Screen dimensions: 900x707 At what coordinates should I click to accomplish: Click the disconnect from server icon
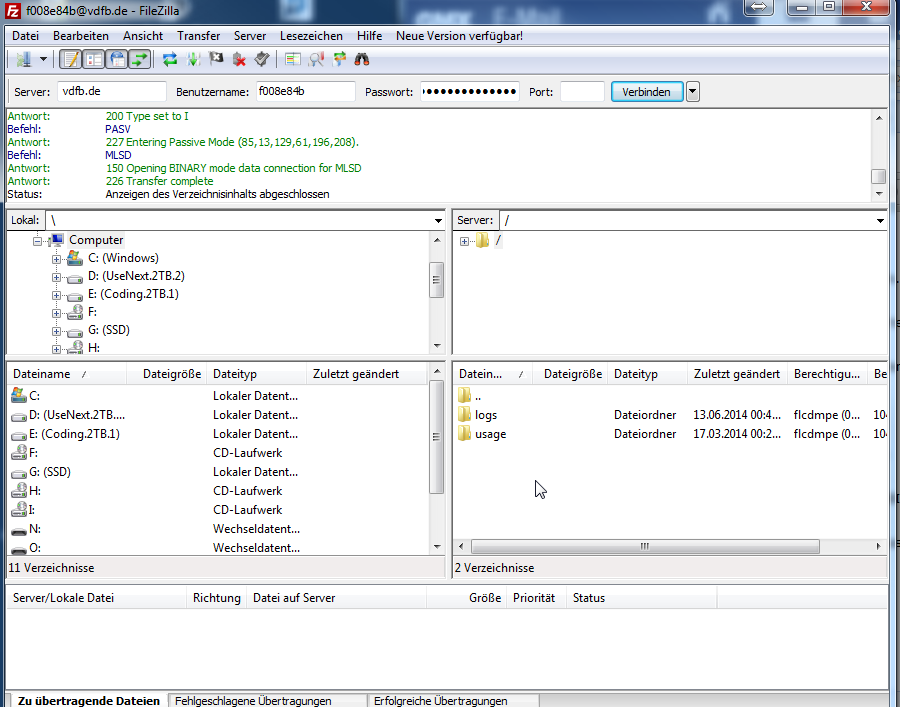tap(239, 60)
